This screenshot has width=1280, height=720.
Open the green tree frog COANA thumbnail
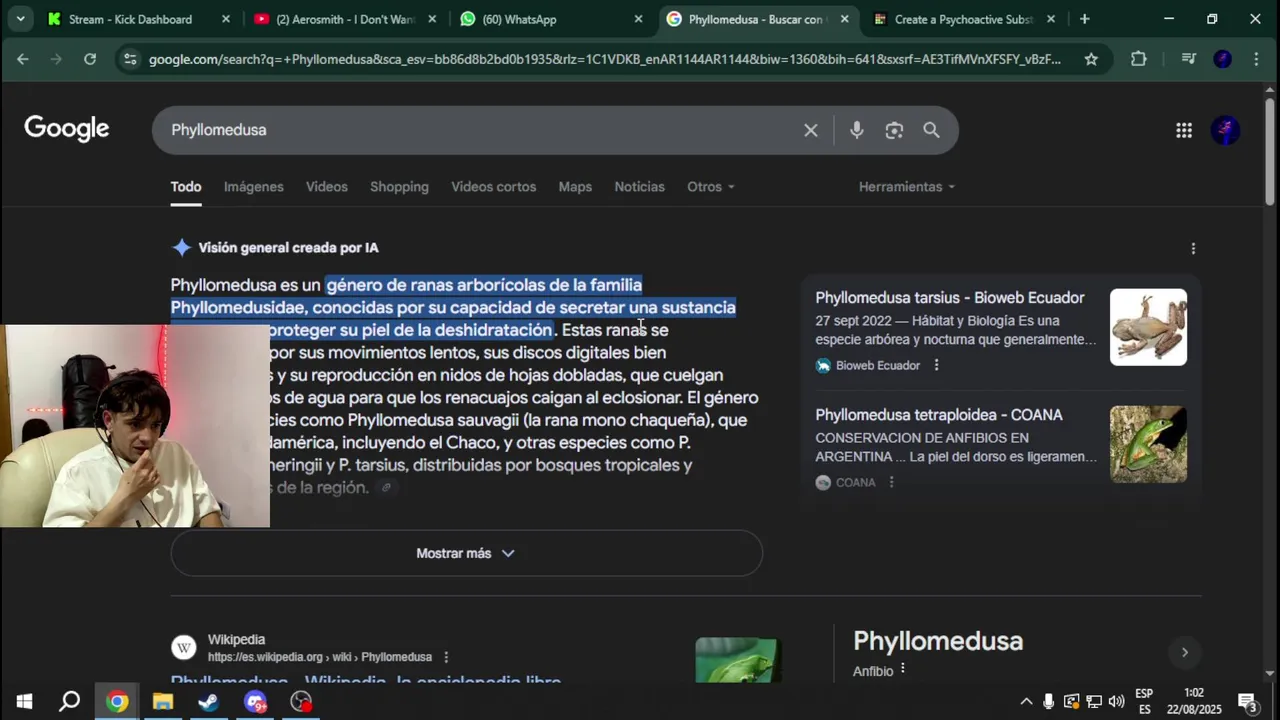point(1148,444)
